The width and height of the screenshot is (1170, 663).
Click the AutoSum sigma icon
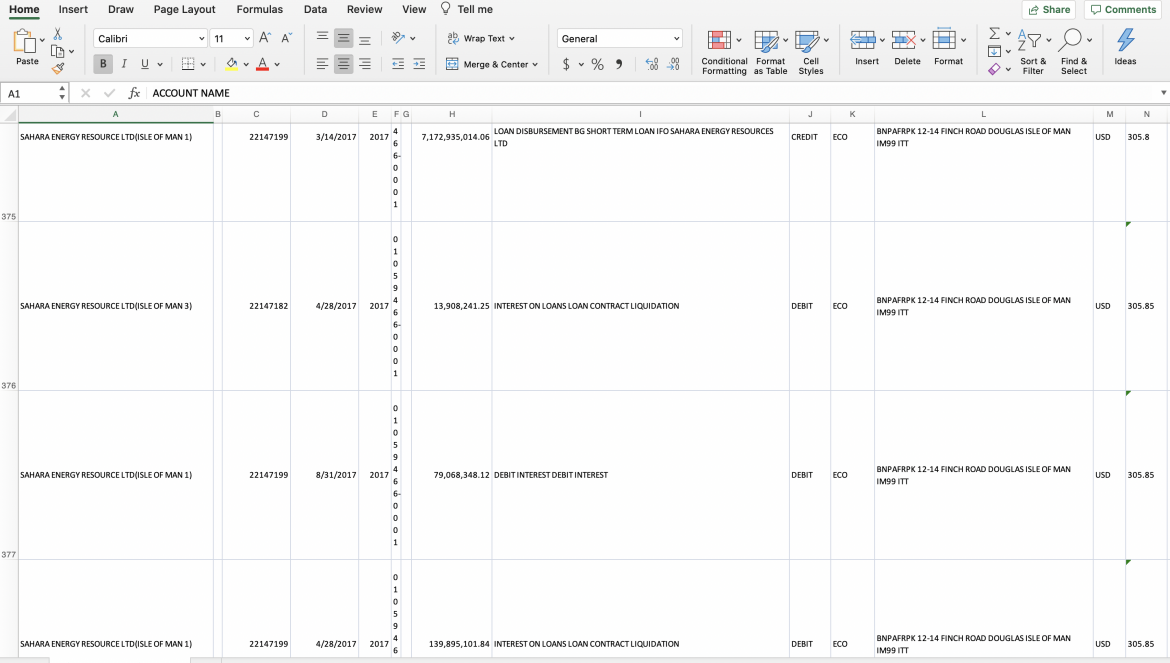tap(995, 34)
